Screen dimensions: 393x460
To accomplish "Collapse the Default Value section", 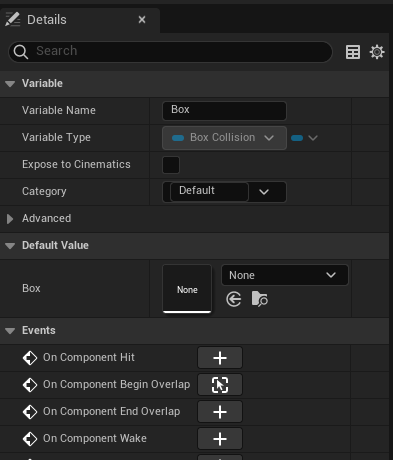I will point(10,246).
